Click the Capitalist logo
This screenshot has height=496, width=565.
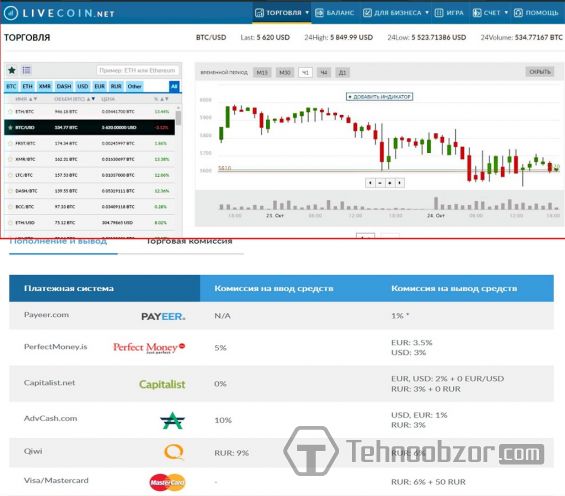(x=162, y=384)
